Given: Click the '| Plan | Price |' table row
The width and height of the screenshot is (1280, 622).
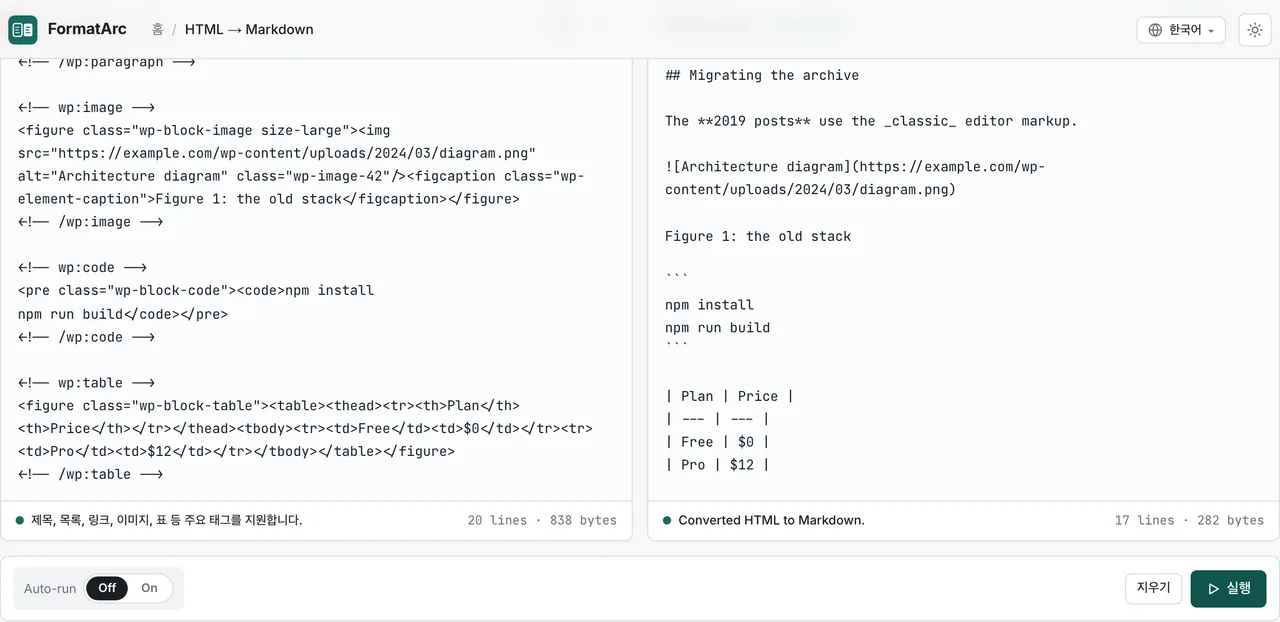Looking at the screenshot, I should (729, 396).
